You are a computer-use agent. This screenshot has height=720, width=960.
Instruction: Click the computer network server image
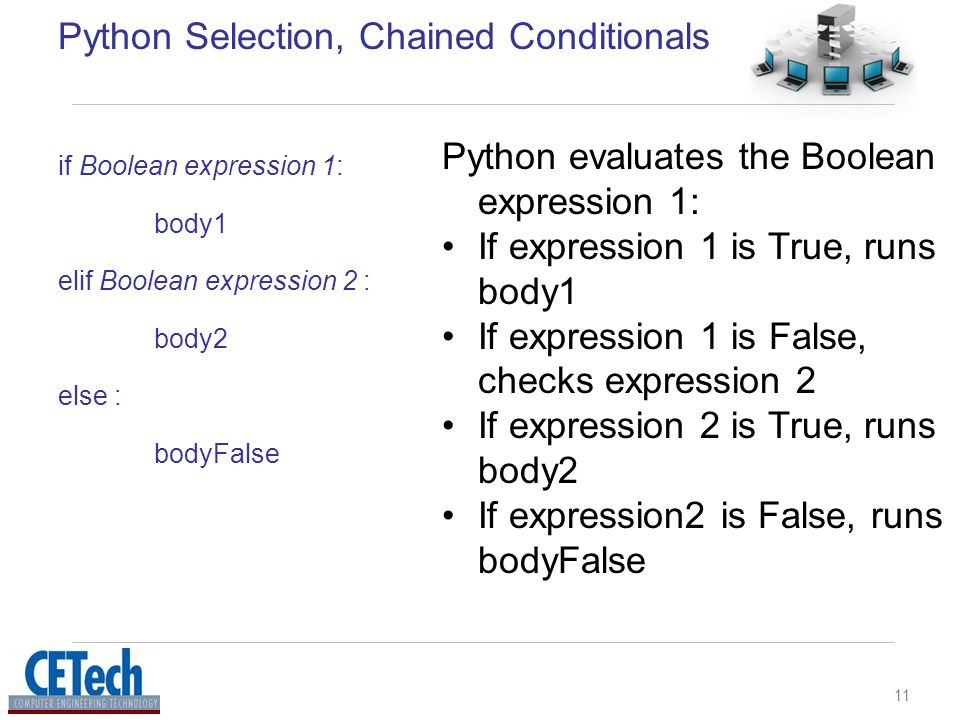click(x=833, y=50)
